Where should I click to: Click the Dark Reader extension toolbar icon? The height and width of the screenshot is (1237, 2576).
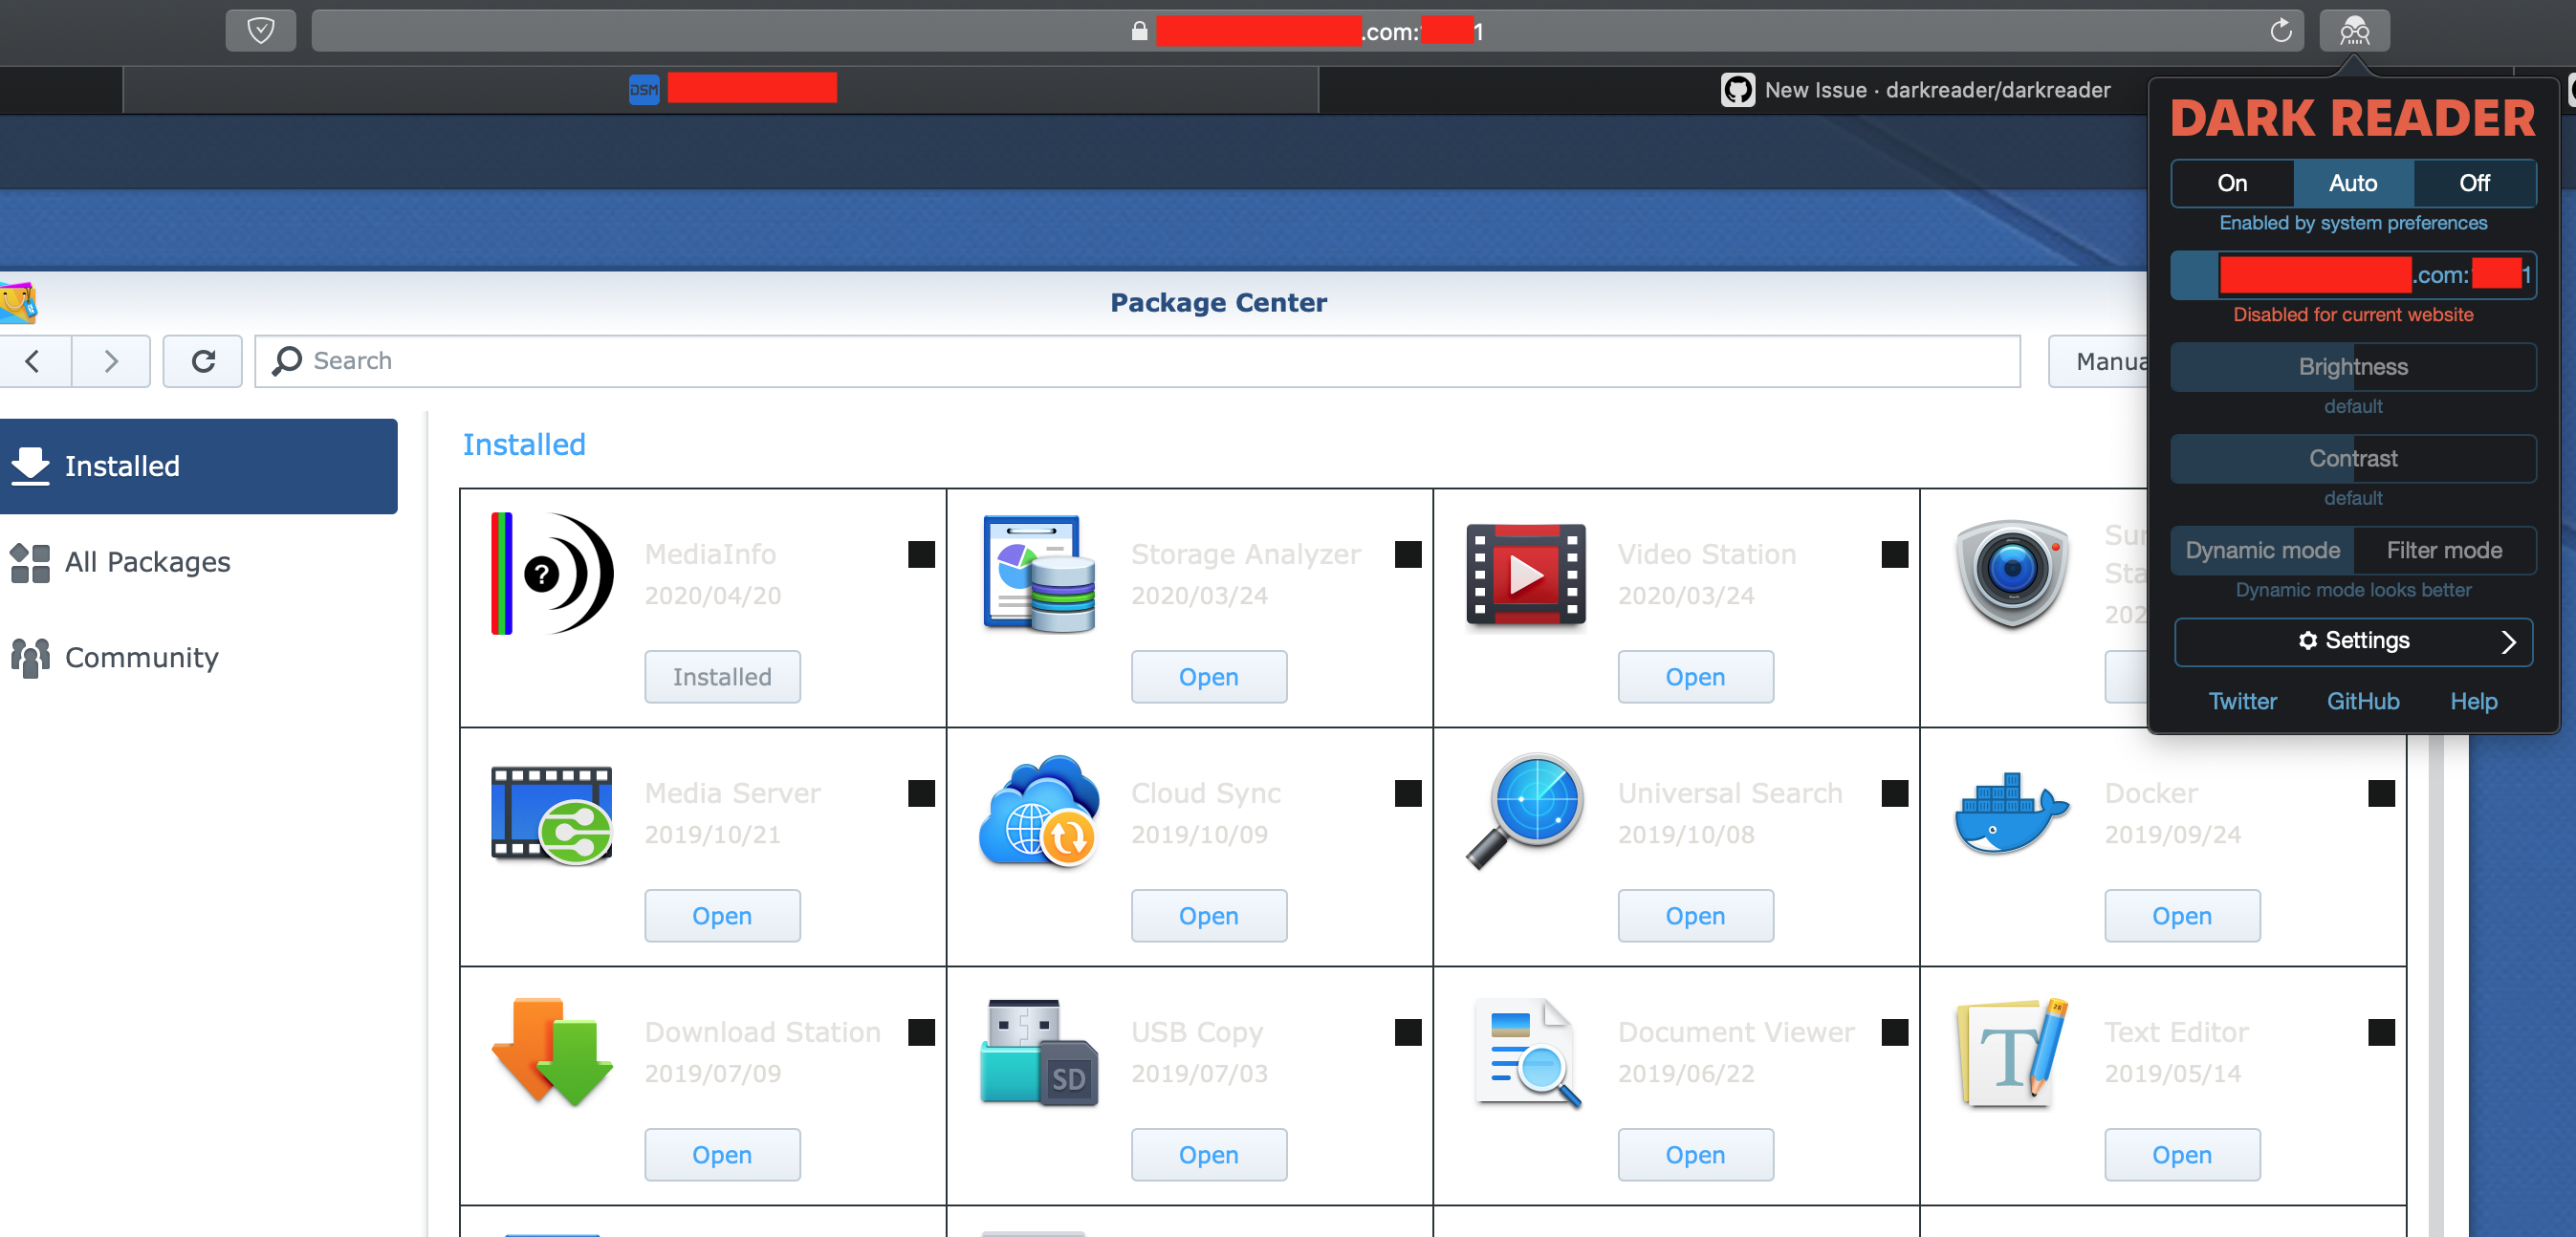pos(2354,31)
